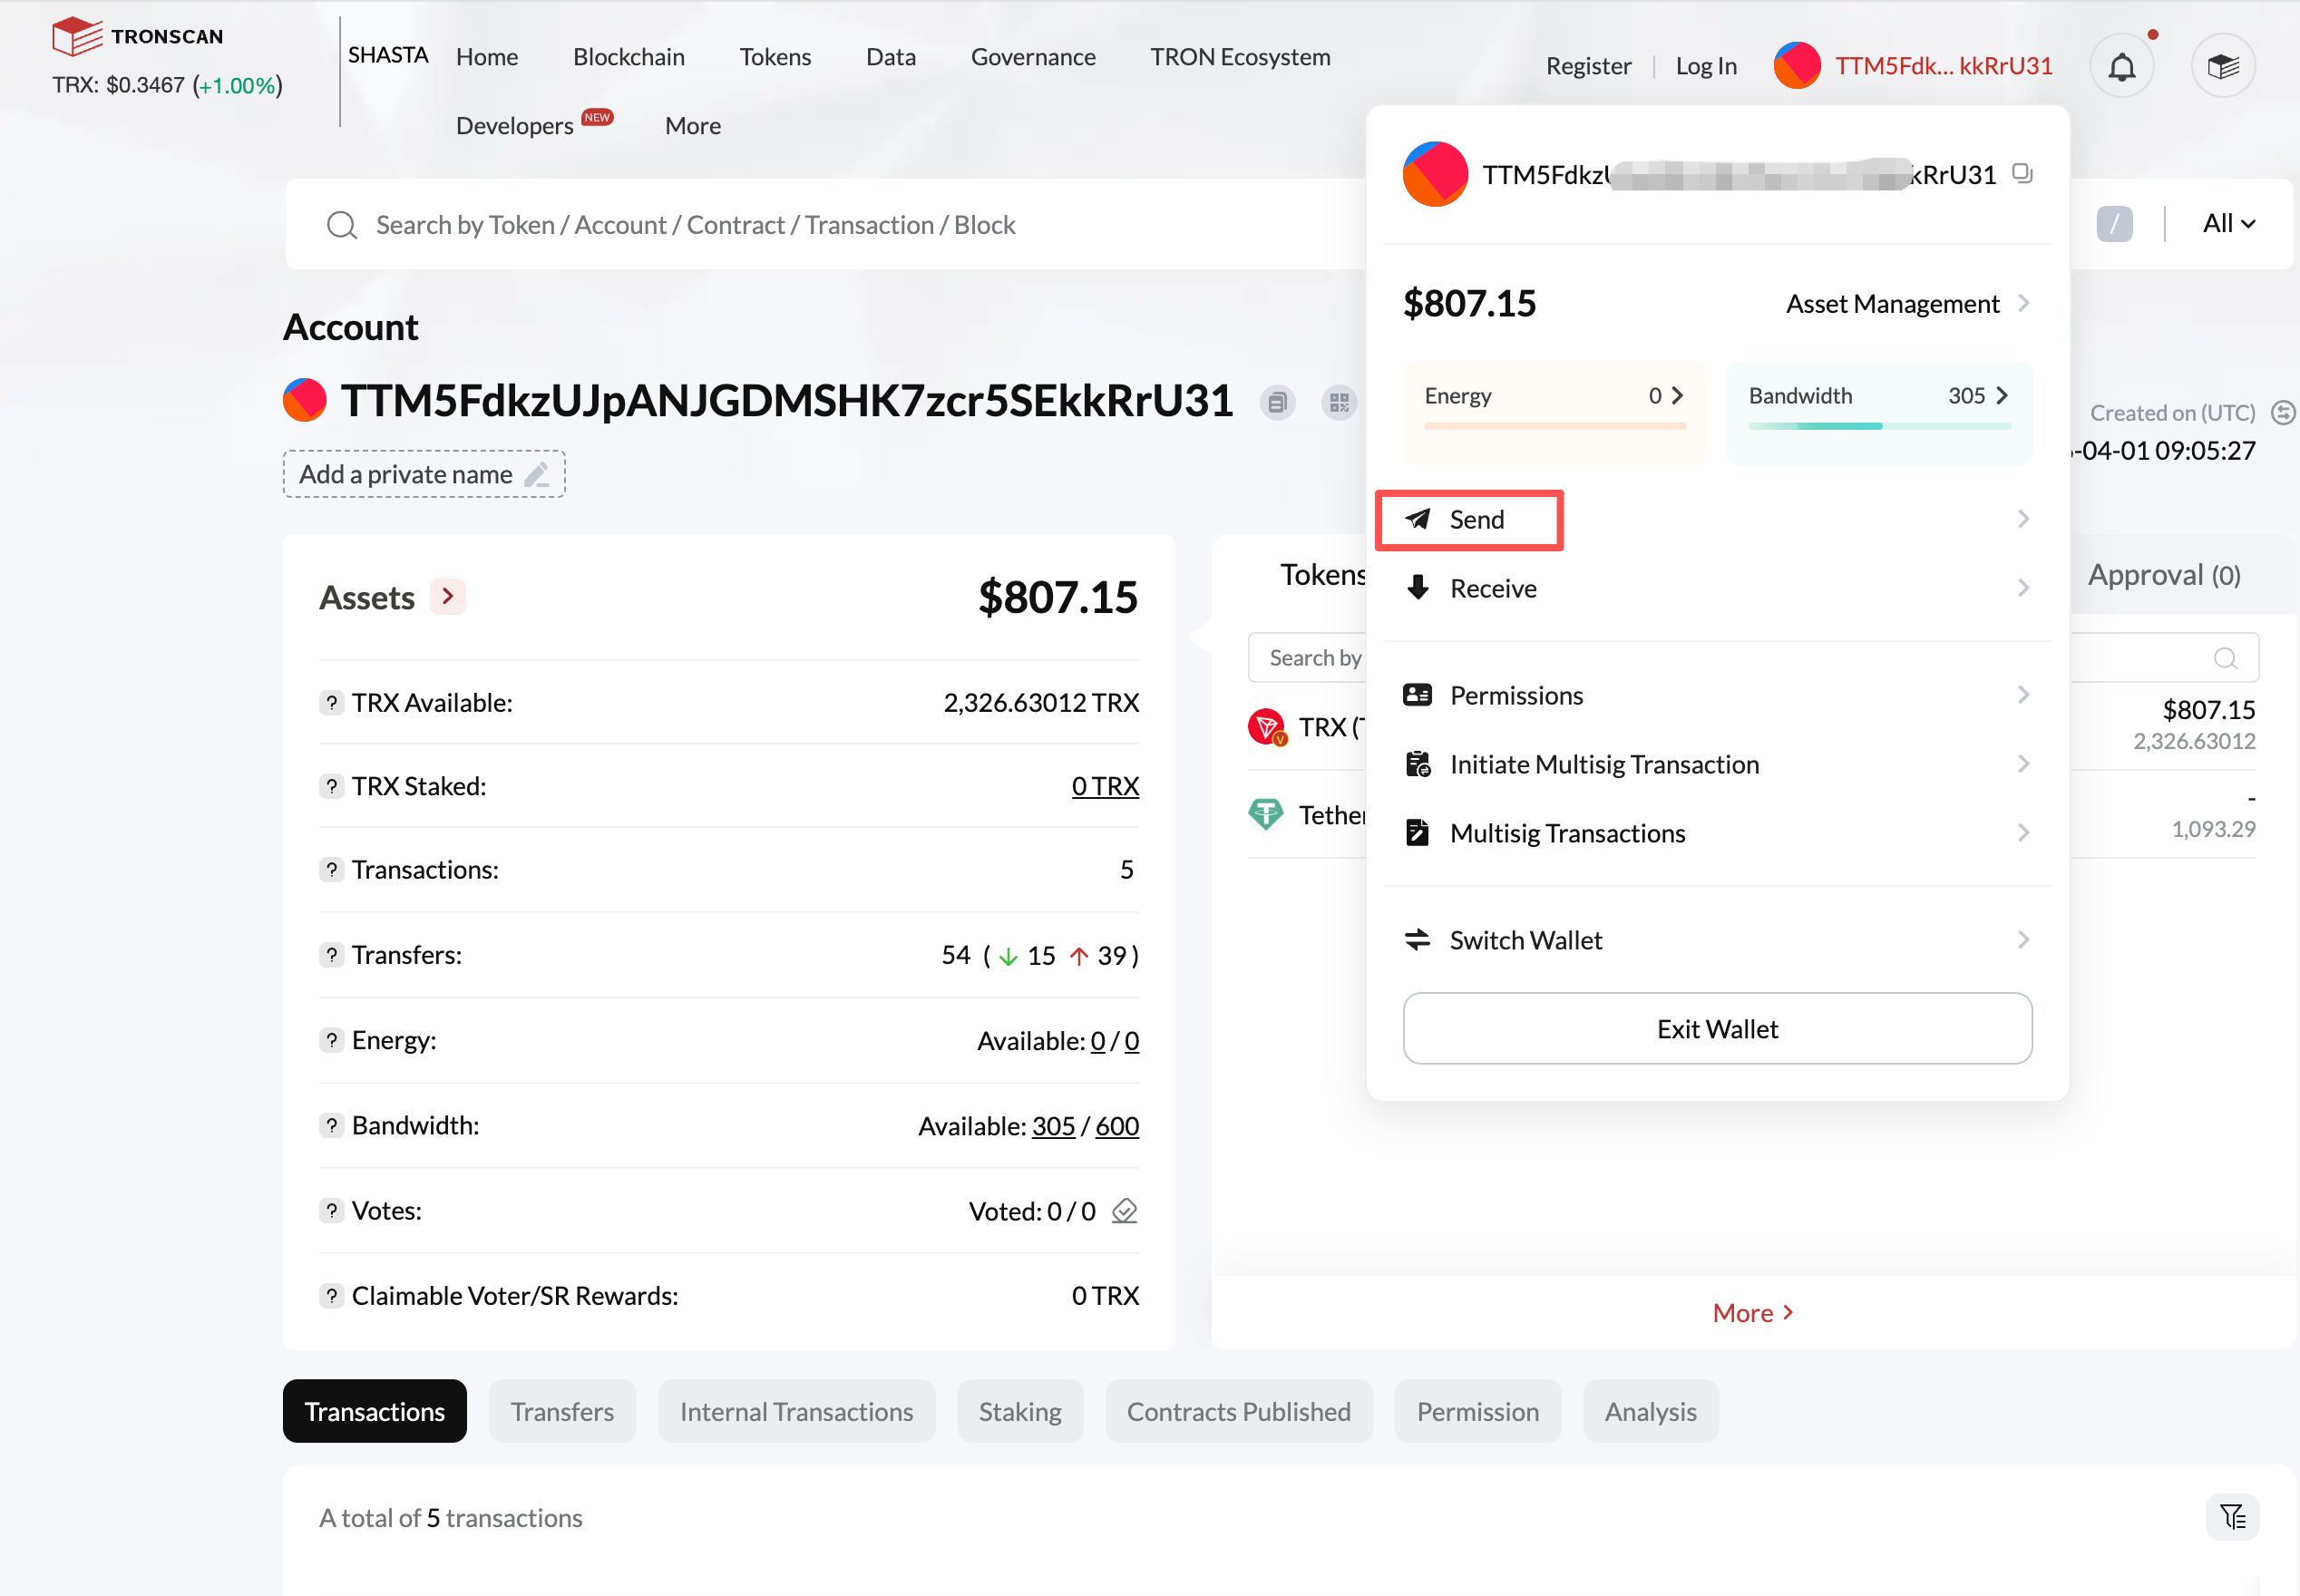Click the vote edit icon next to Voted
The height and width of the screenshot is (1596, 2300).
(x=1125, y=1211)
